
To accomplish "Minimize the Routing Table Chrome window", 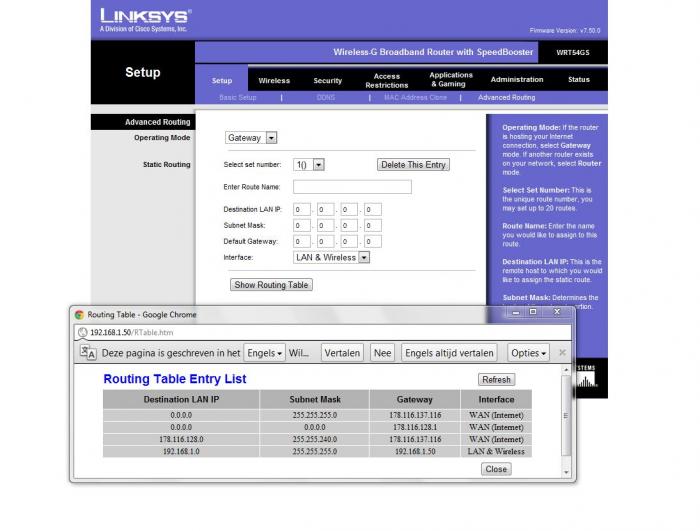I will (x=516, y=312).
